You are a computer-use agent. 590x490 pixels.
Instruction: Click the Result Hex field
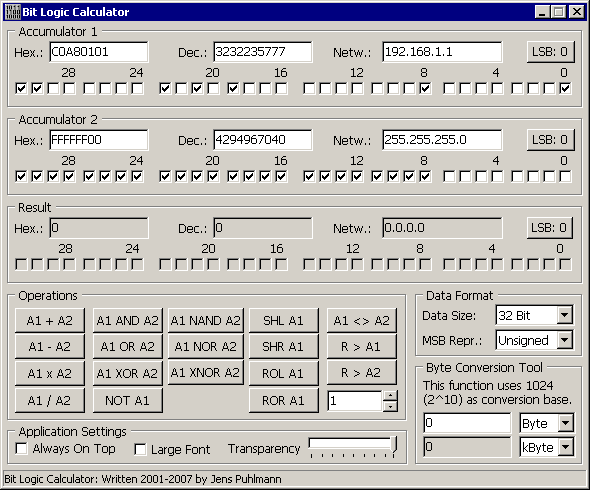(x=99, y=228)
